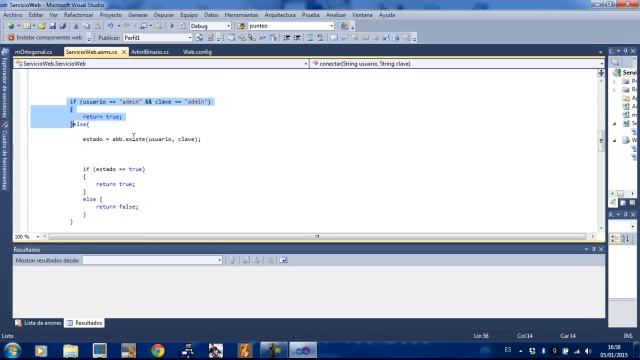Screen dimensions: 640x360
Task: Open File Explorer from the taskbar
Action: [x=71, y=350]
